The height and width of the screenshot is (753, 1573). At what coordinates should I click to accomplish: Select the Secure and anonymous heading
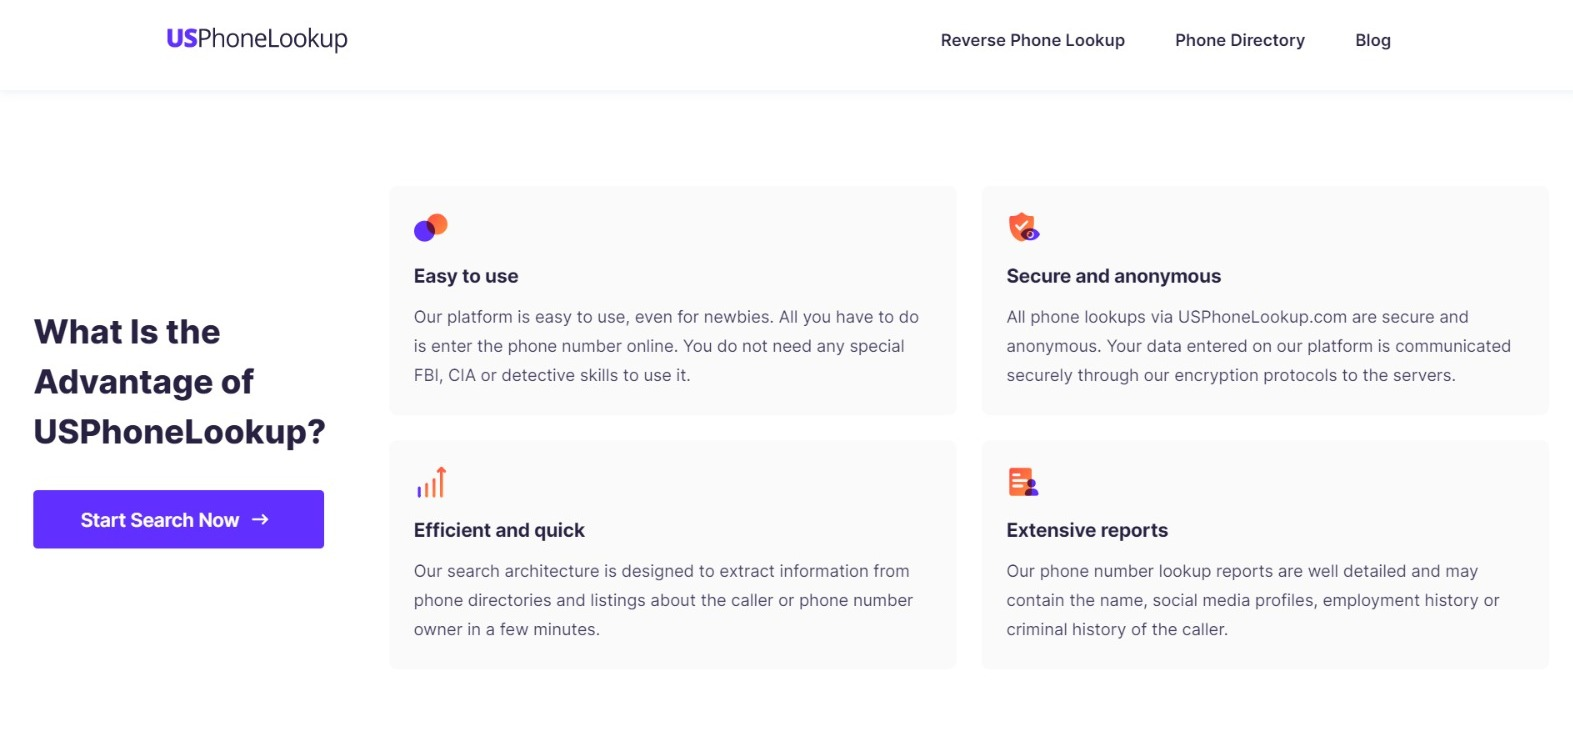[1113, 276]
